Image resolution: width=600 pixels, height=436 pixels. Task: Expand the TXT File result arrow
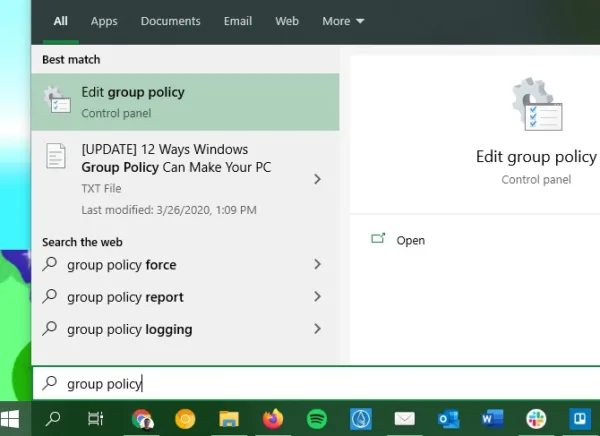click(317, 179)
